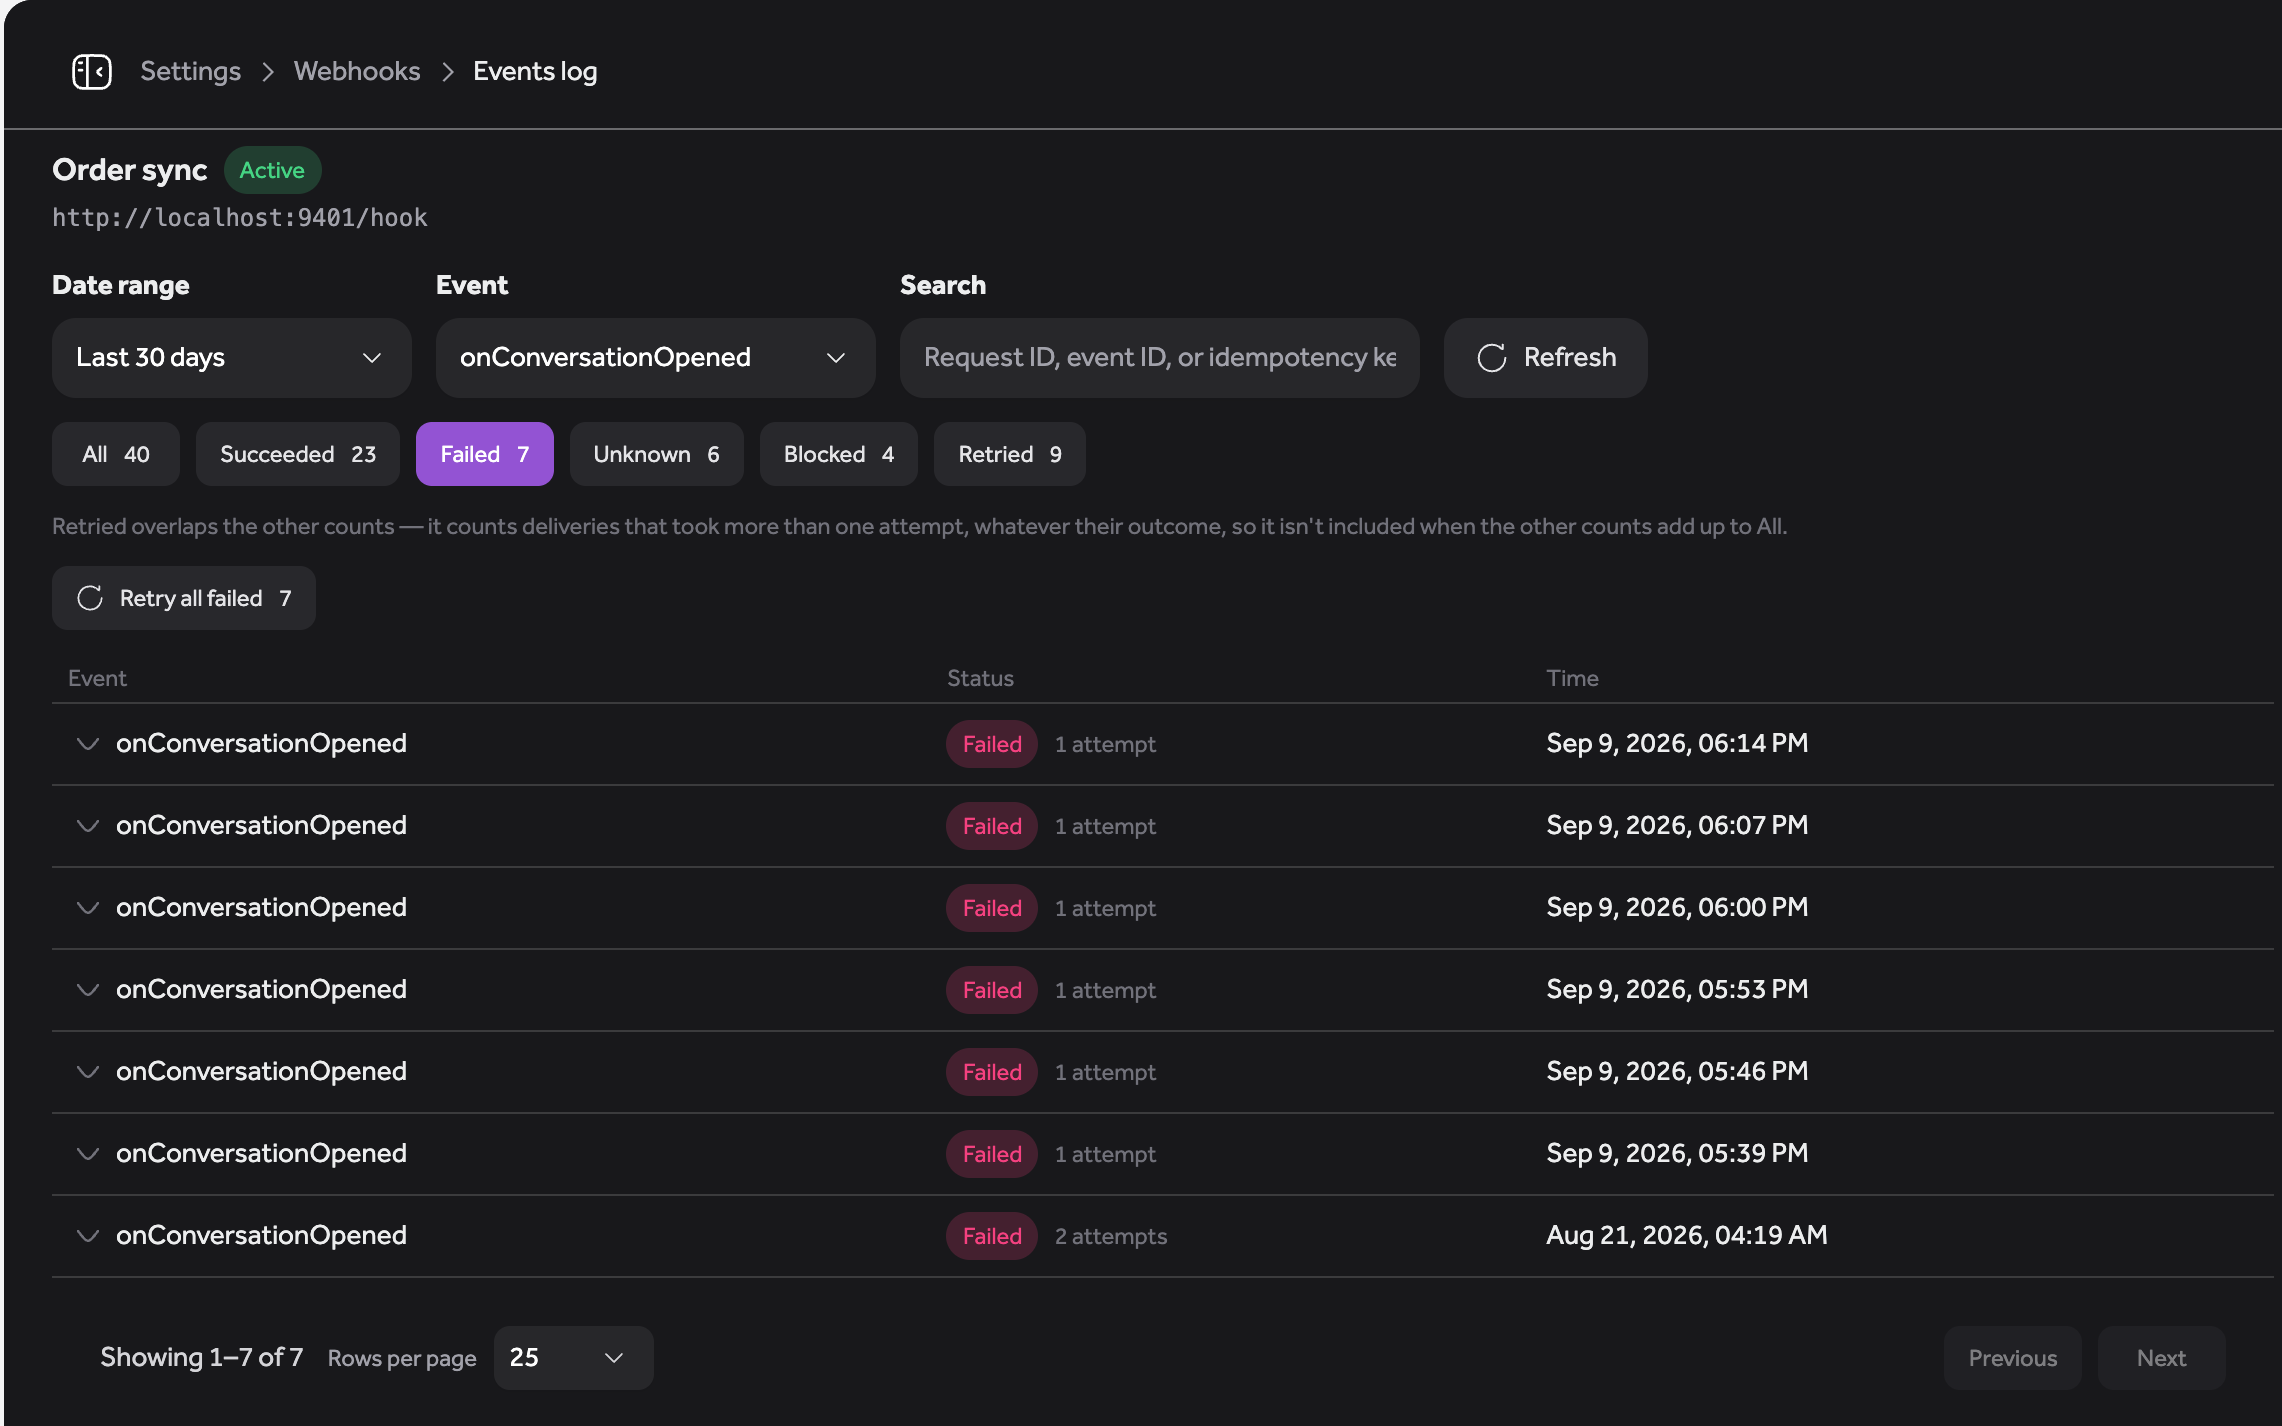Expand the 05:53 PM event row
This screenshot has width=2282, height=1426.
click(x=88, y=990)
